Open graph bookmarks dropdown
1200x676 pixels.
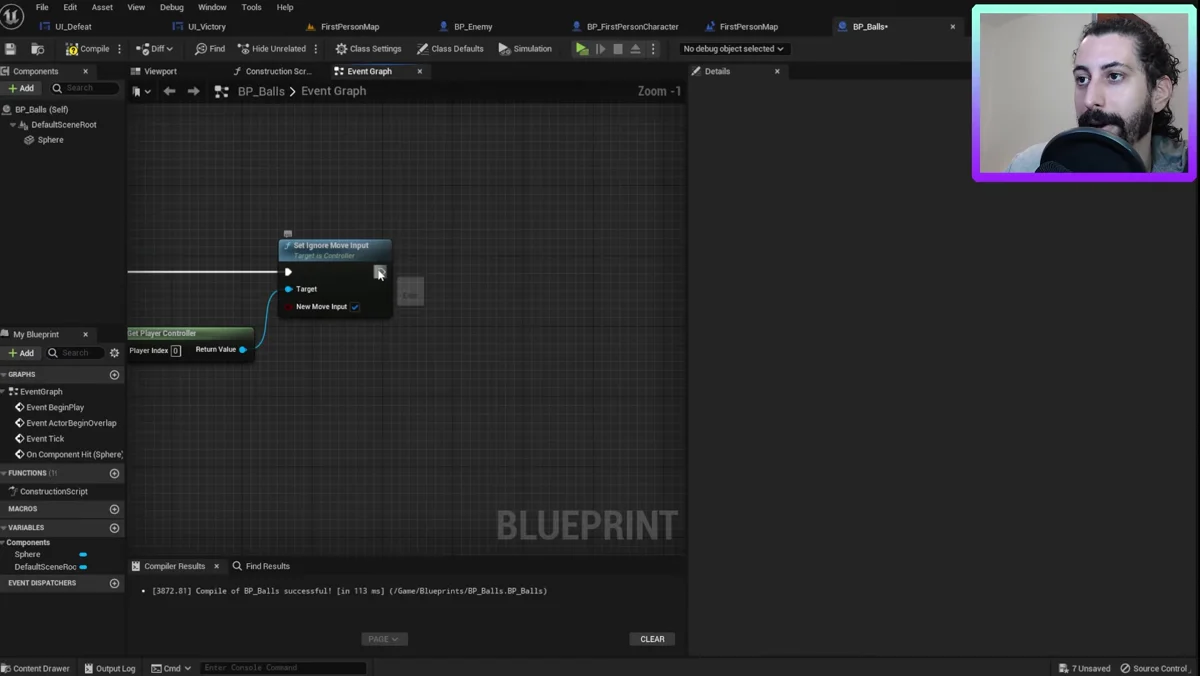point(141,91)
